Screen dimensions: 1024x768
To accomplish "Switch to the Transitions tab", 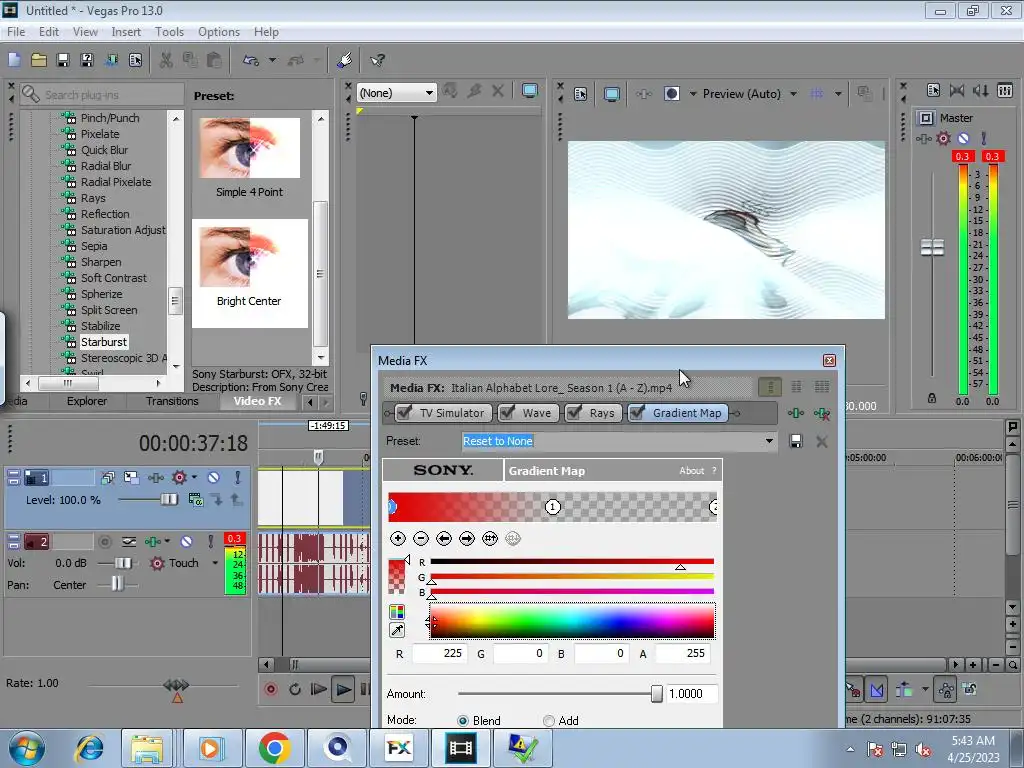I will coord(172,401).
